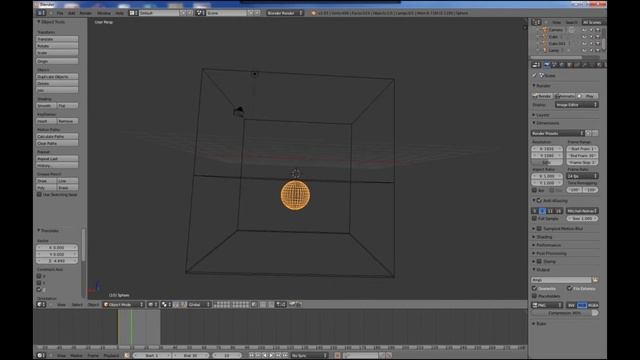Open the Timeline editor type icon
Viewport: 640px width, 360px height.
41,355
